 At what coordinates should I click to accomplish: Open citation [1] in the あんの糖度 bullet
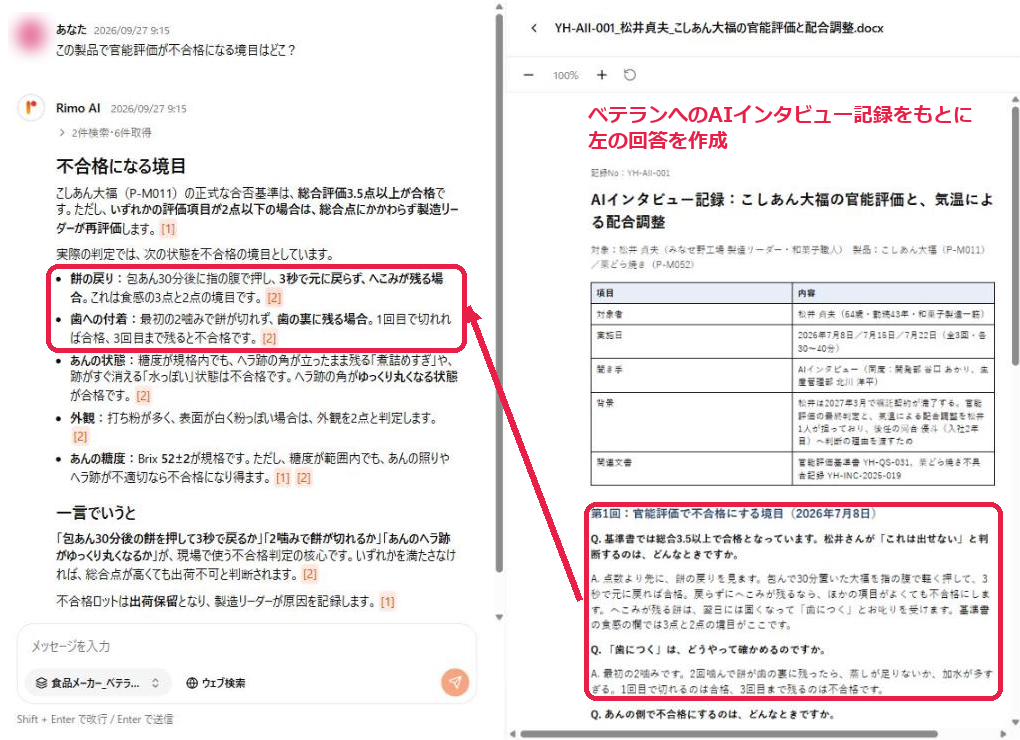pos(283,478)
